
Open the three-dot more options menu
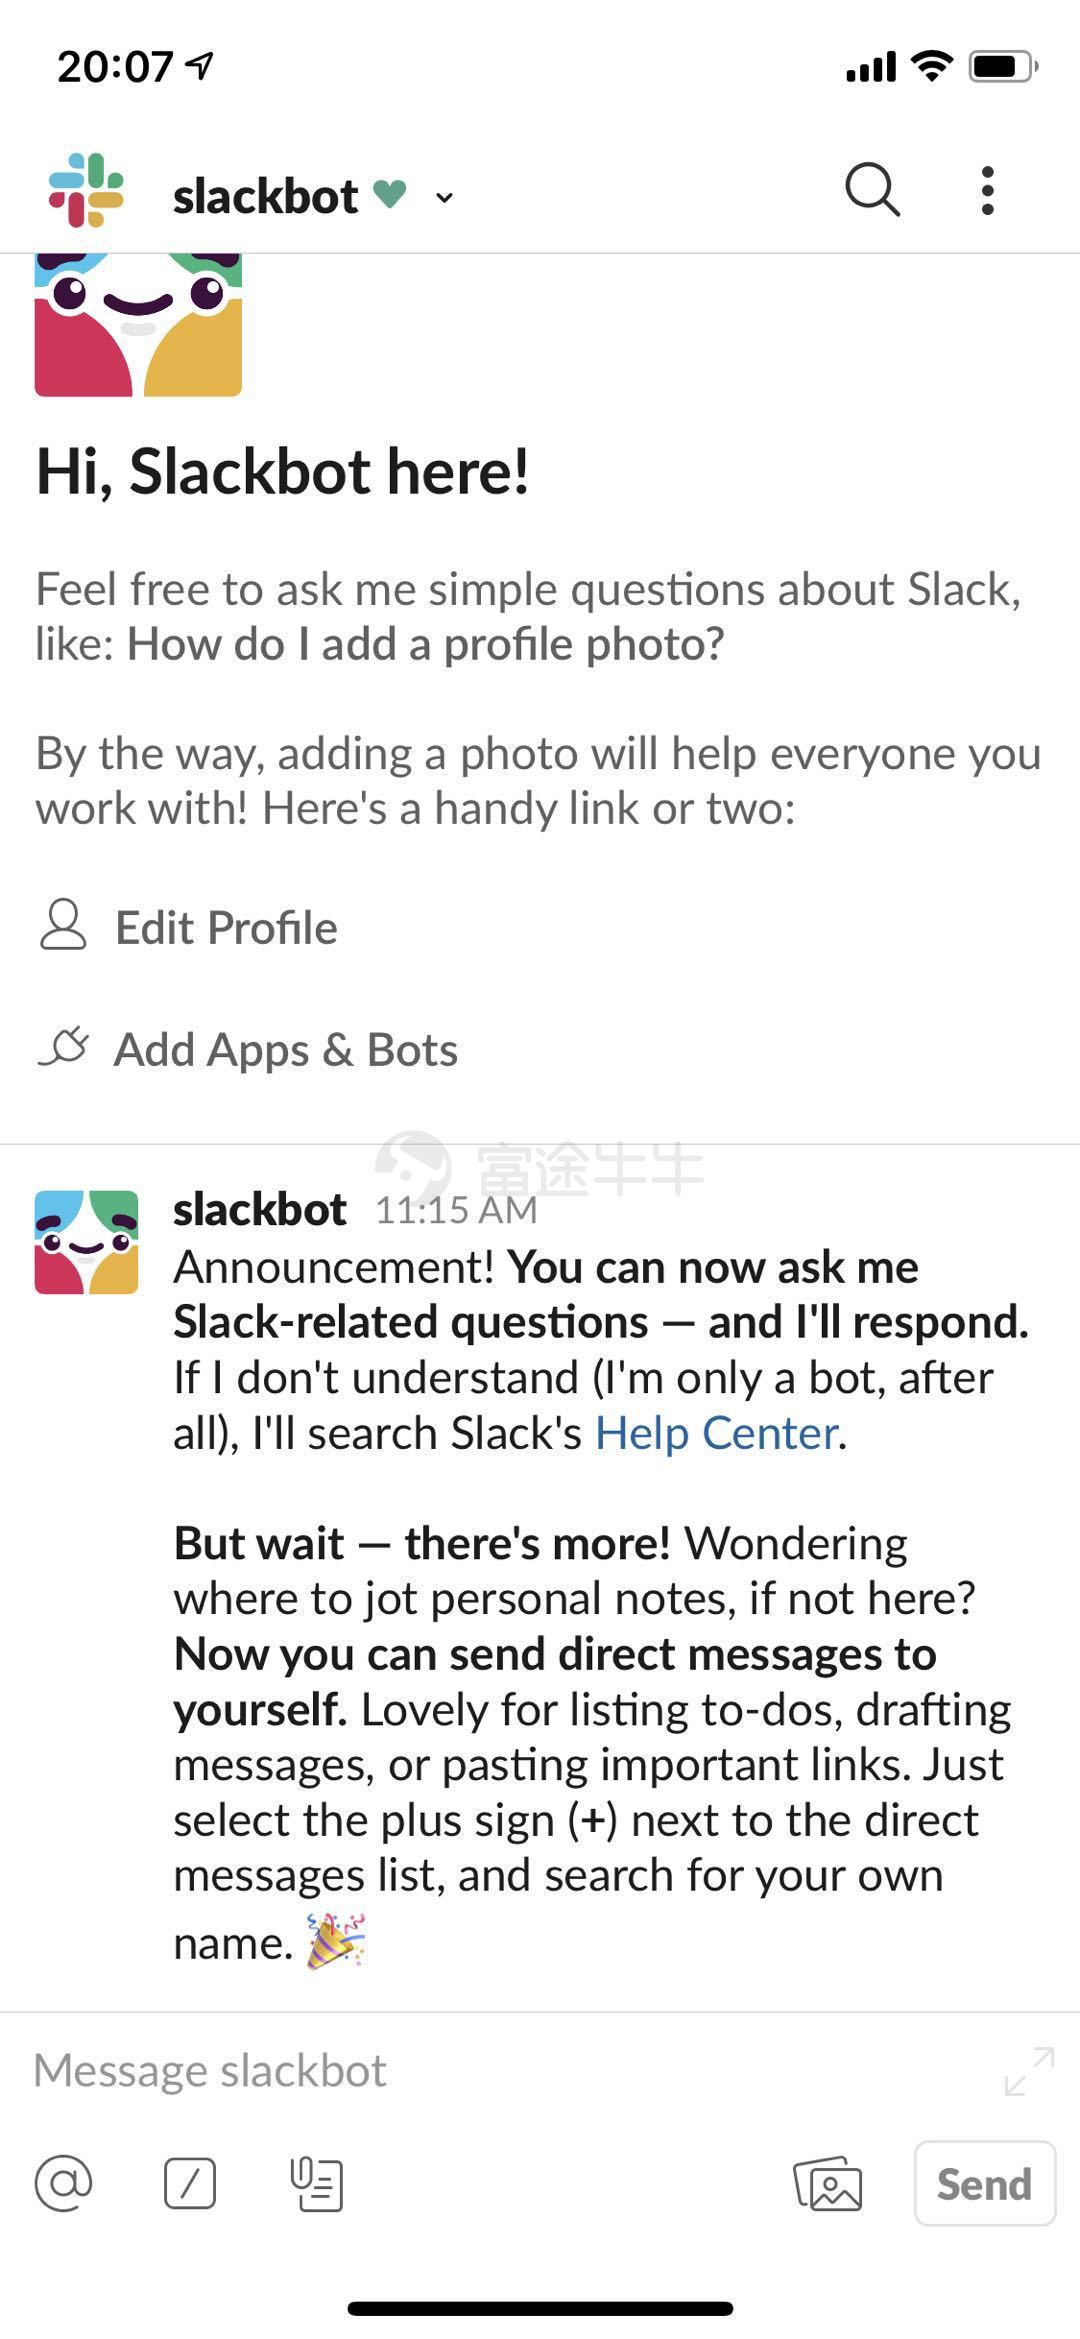(x=987, y=190)
